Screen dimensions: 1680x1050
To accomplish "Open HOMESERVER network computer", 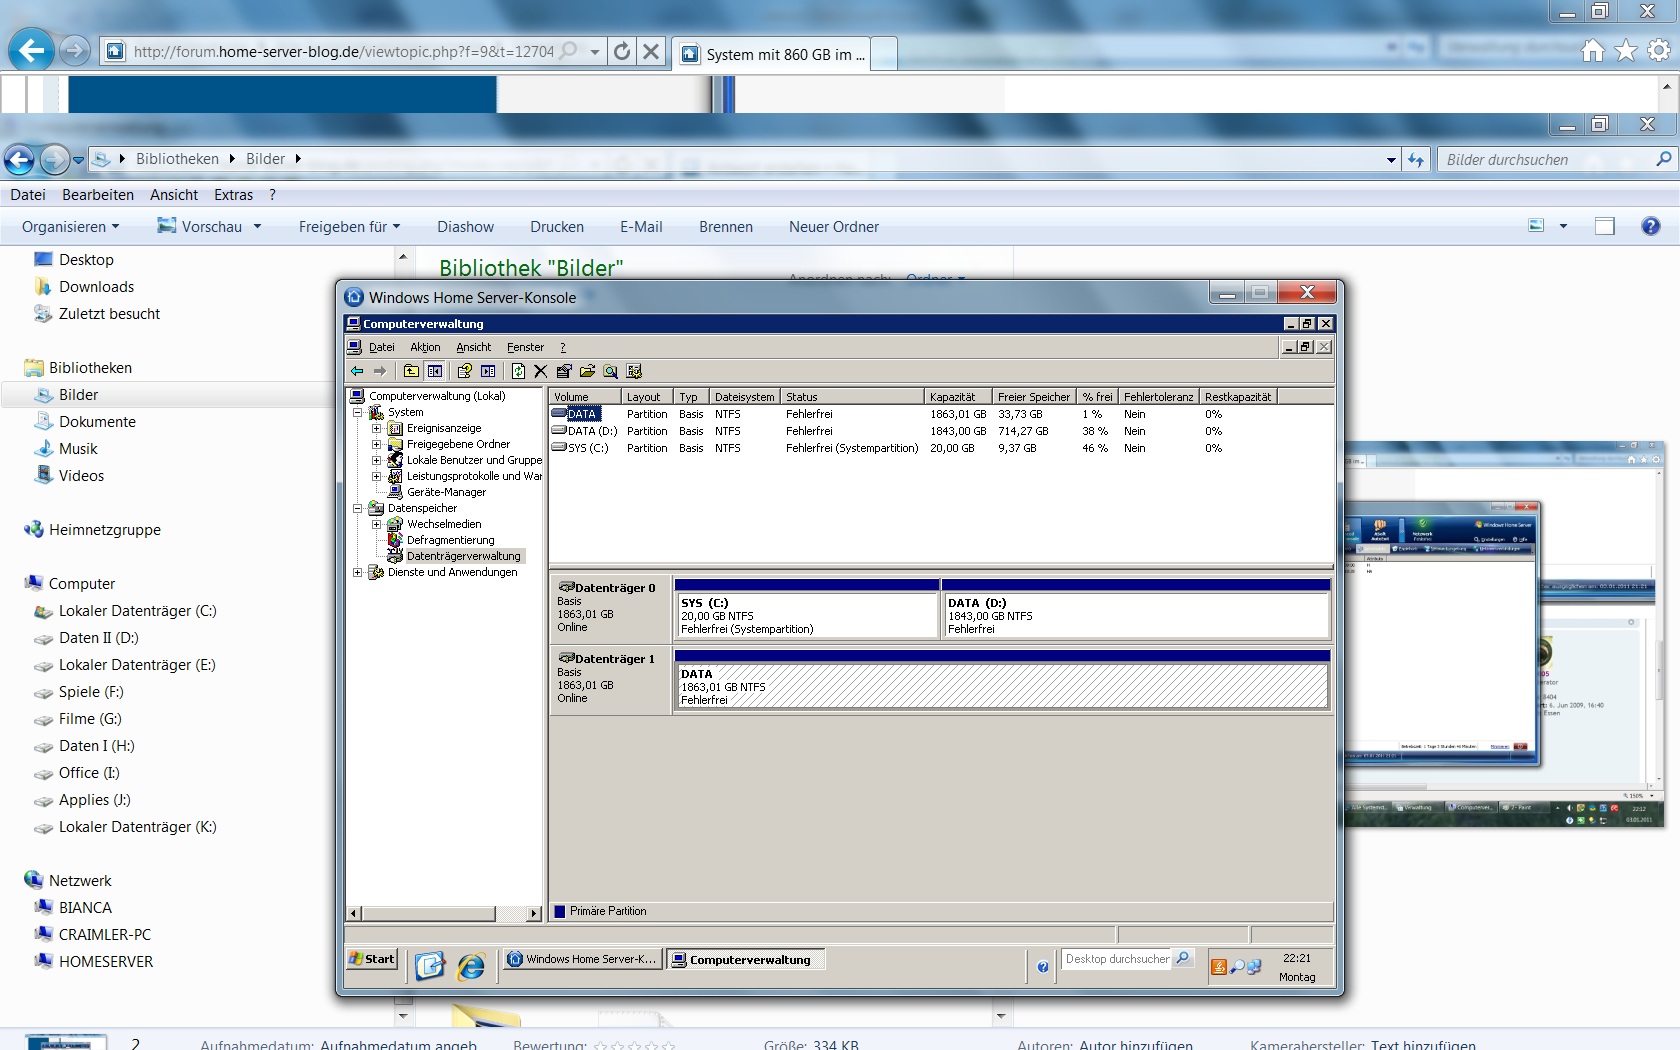I will [106, 962].
